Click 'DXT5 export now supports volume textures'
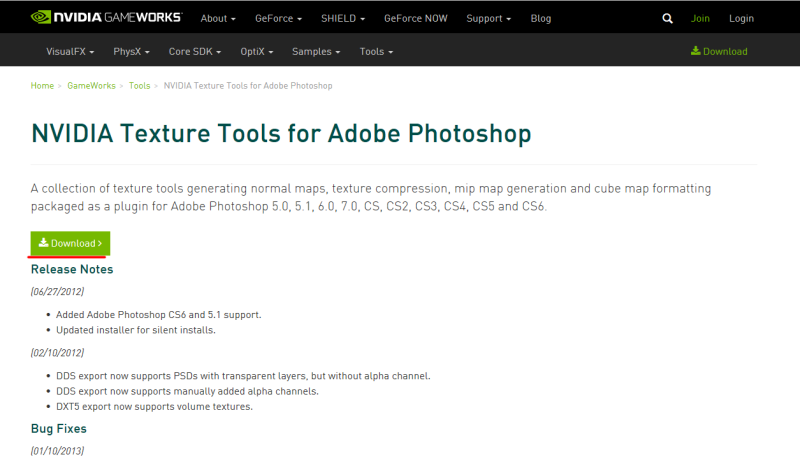This screenshot has height=464, width=800. point(155,407)
